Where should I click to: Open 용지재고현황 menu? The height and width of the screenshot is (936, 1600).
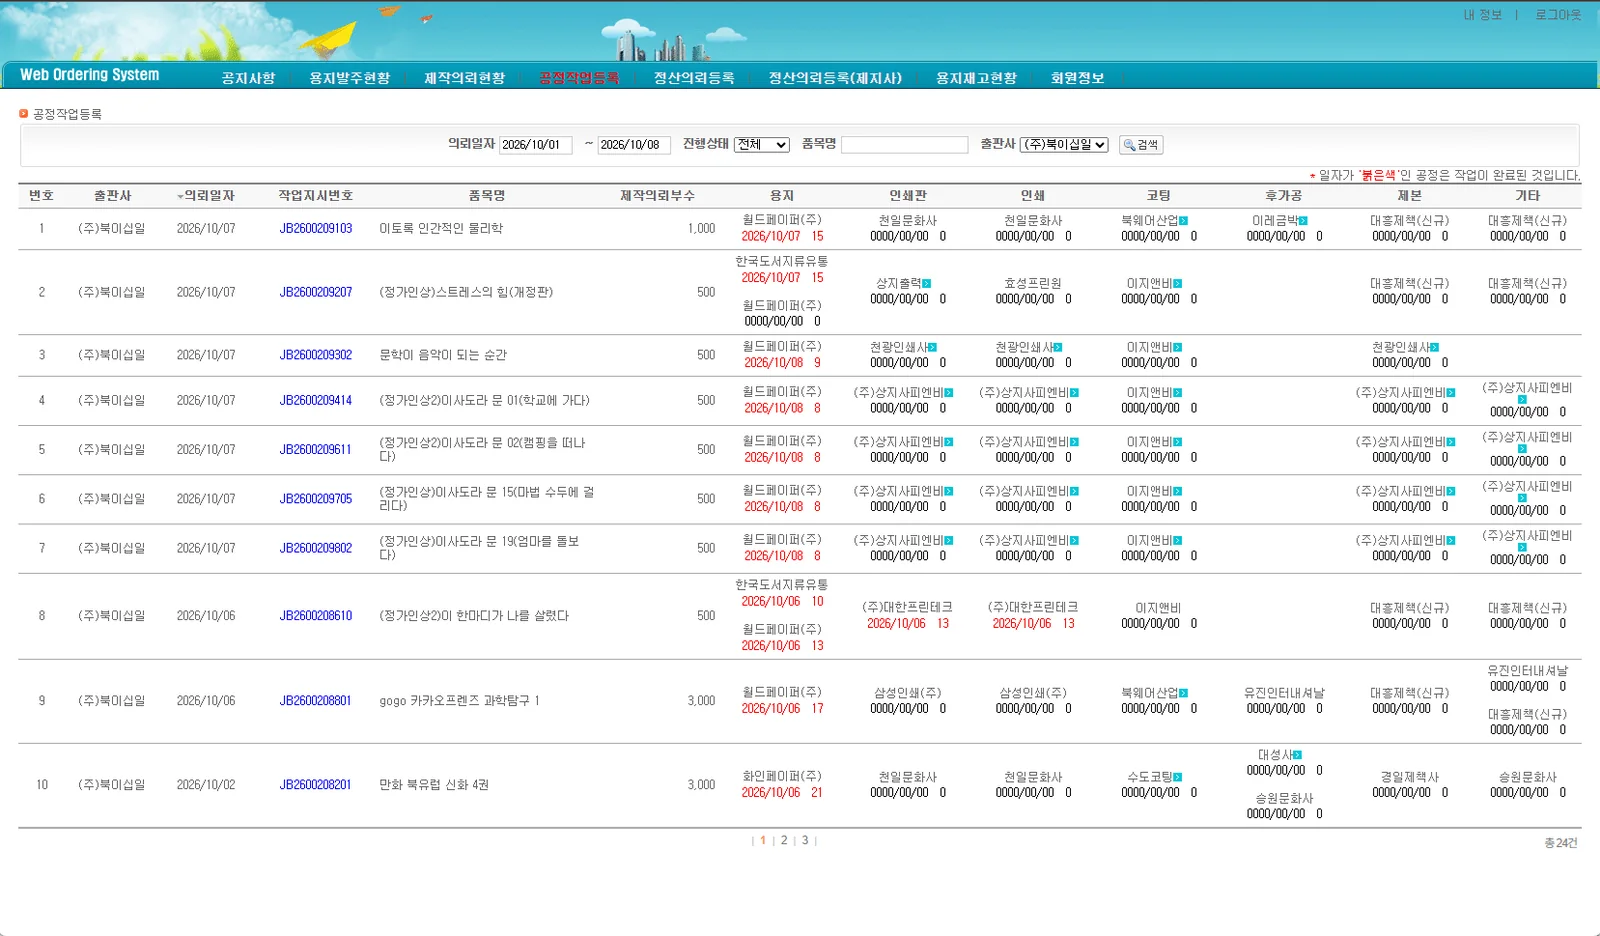pos(976,78)
